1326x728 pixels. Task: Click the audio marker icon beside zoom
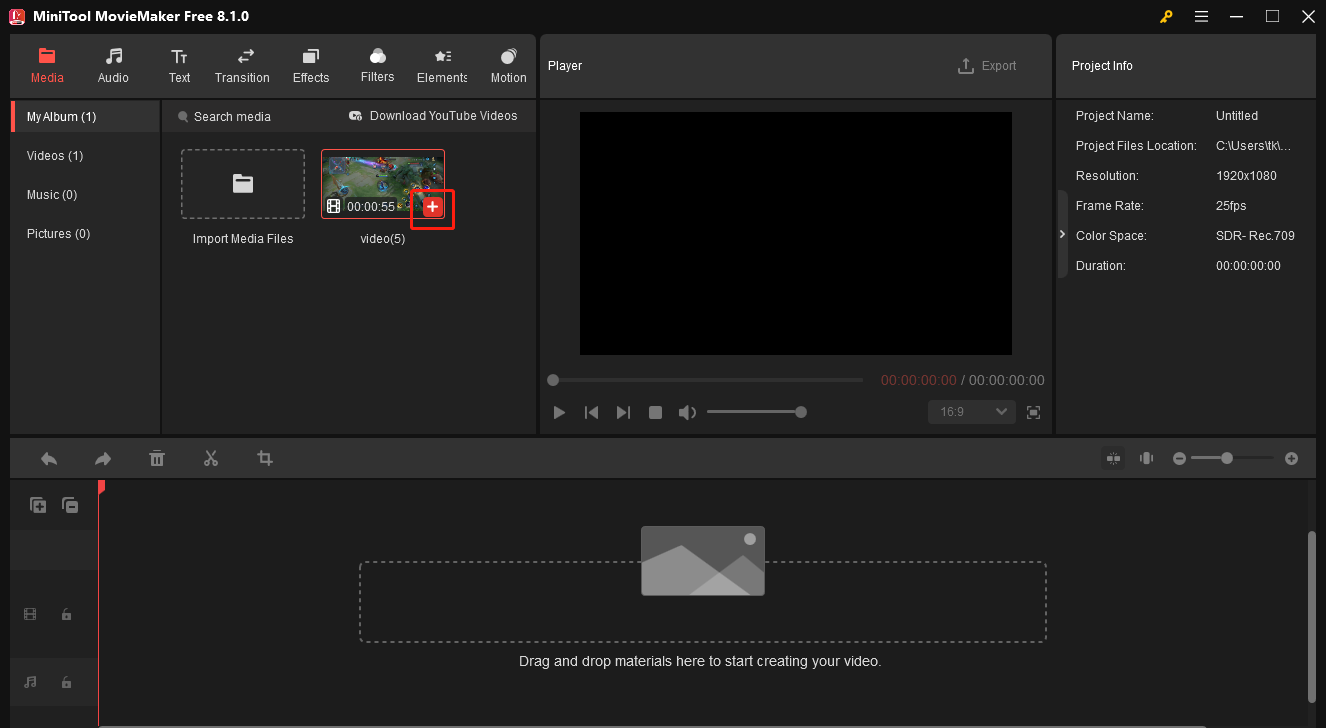tap(1146, 458)
